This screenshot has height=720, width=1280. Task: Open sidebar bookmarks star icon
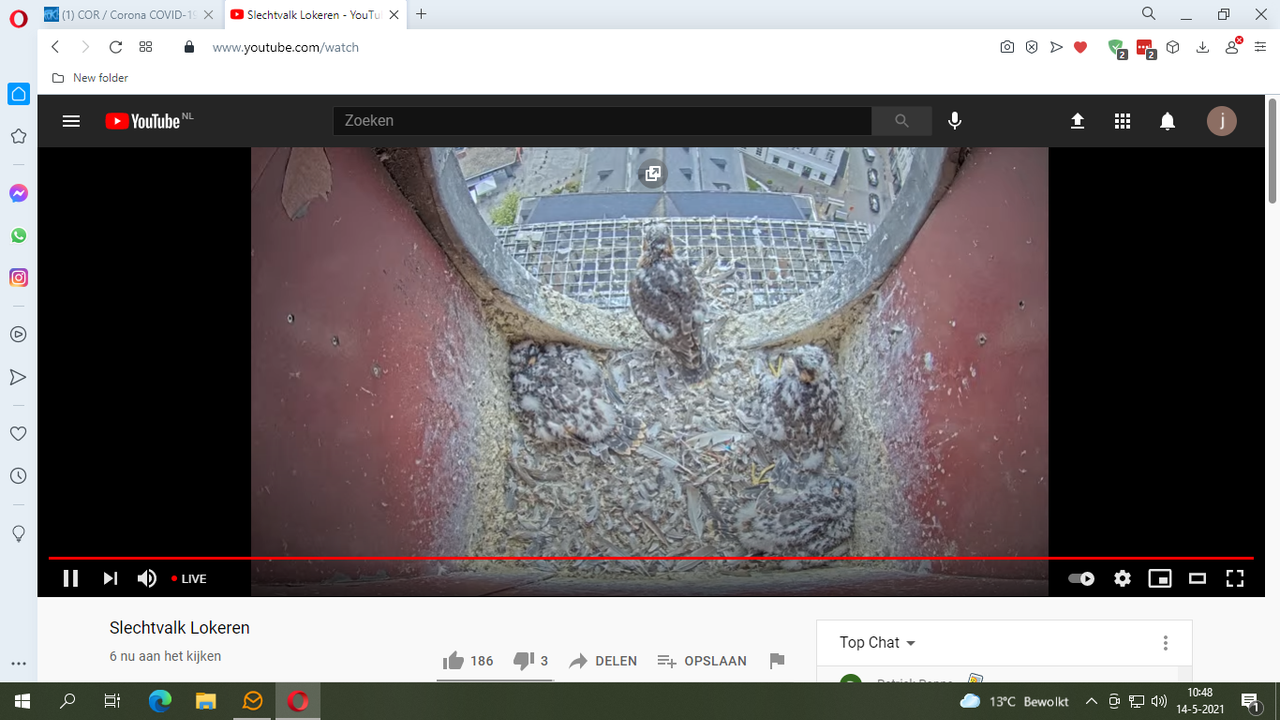click(x=18, y=136)
